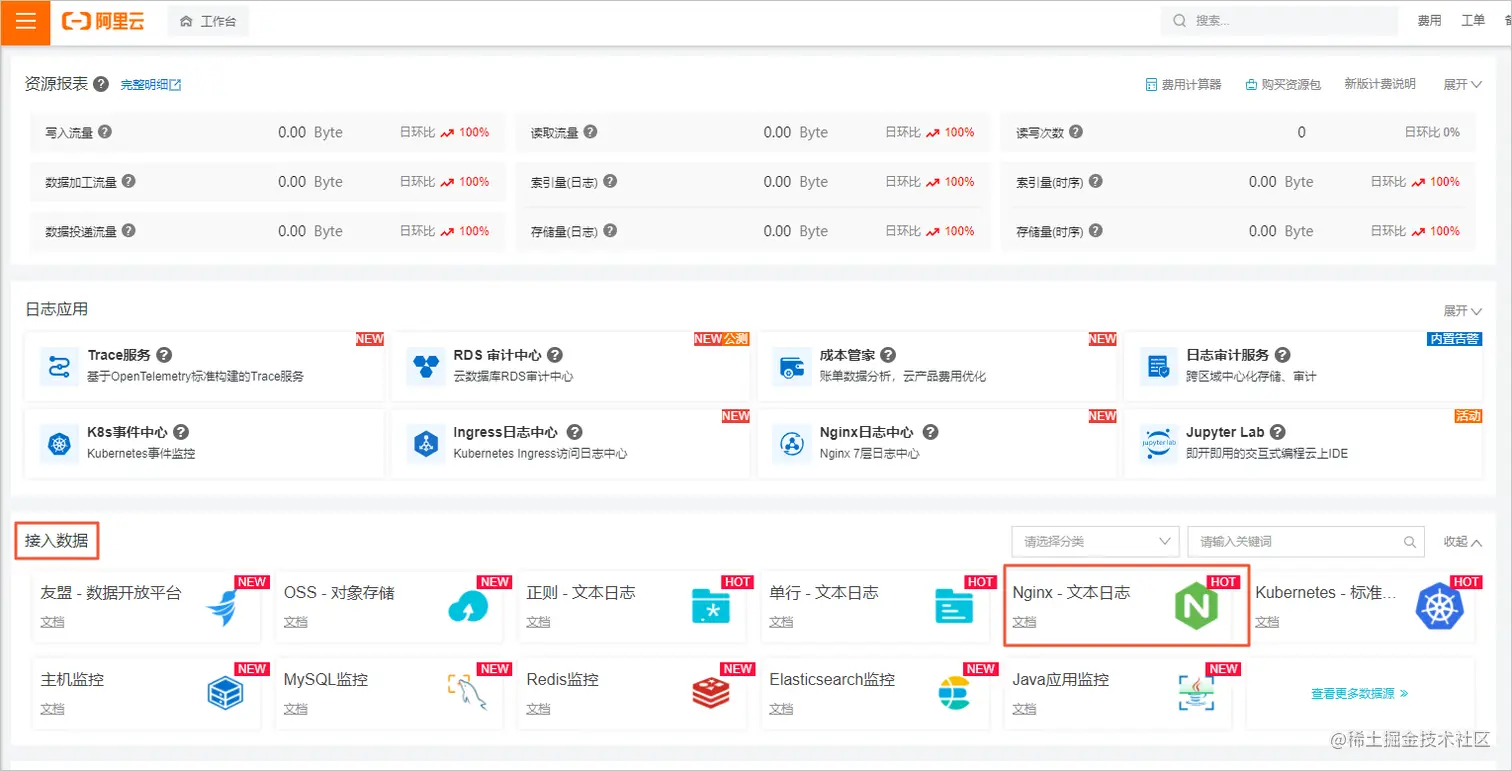This screenshot has width=1512, height=771.
Task: Open the 成本管家 app icon
Action: (792, 366)
